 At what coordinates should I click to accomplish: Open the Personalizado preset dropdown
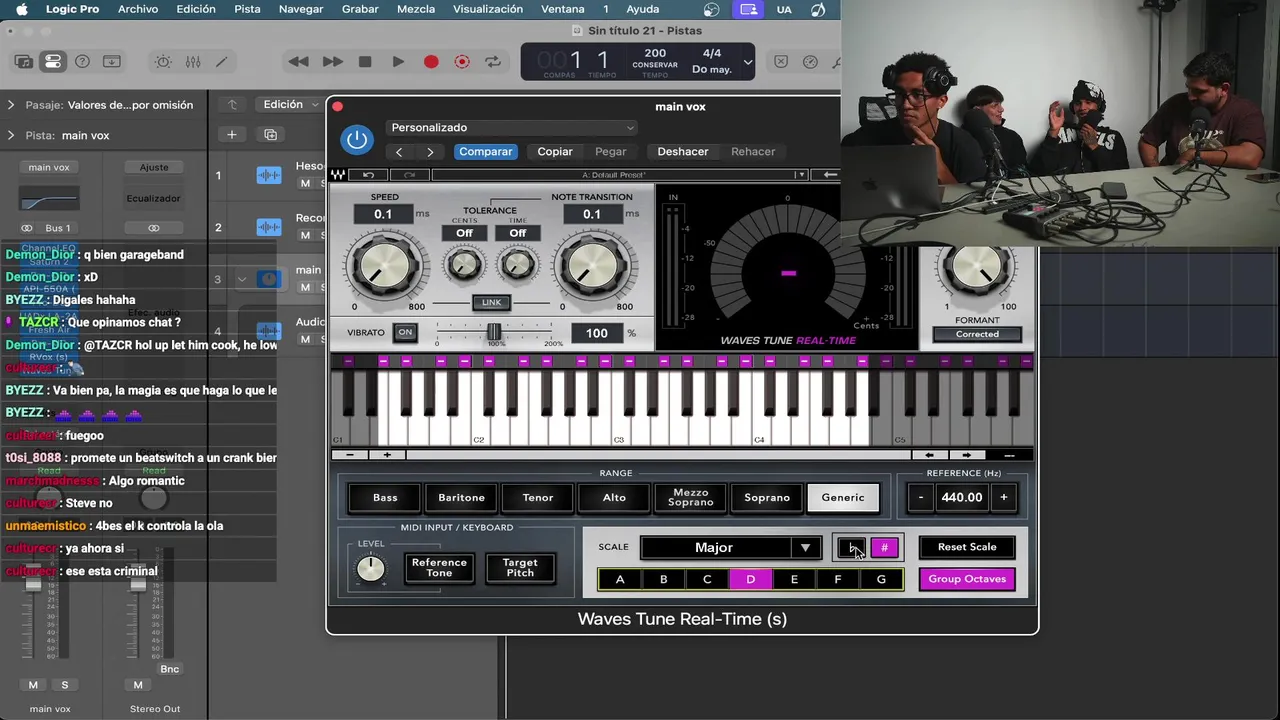pos(511,127)
